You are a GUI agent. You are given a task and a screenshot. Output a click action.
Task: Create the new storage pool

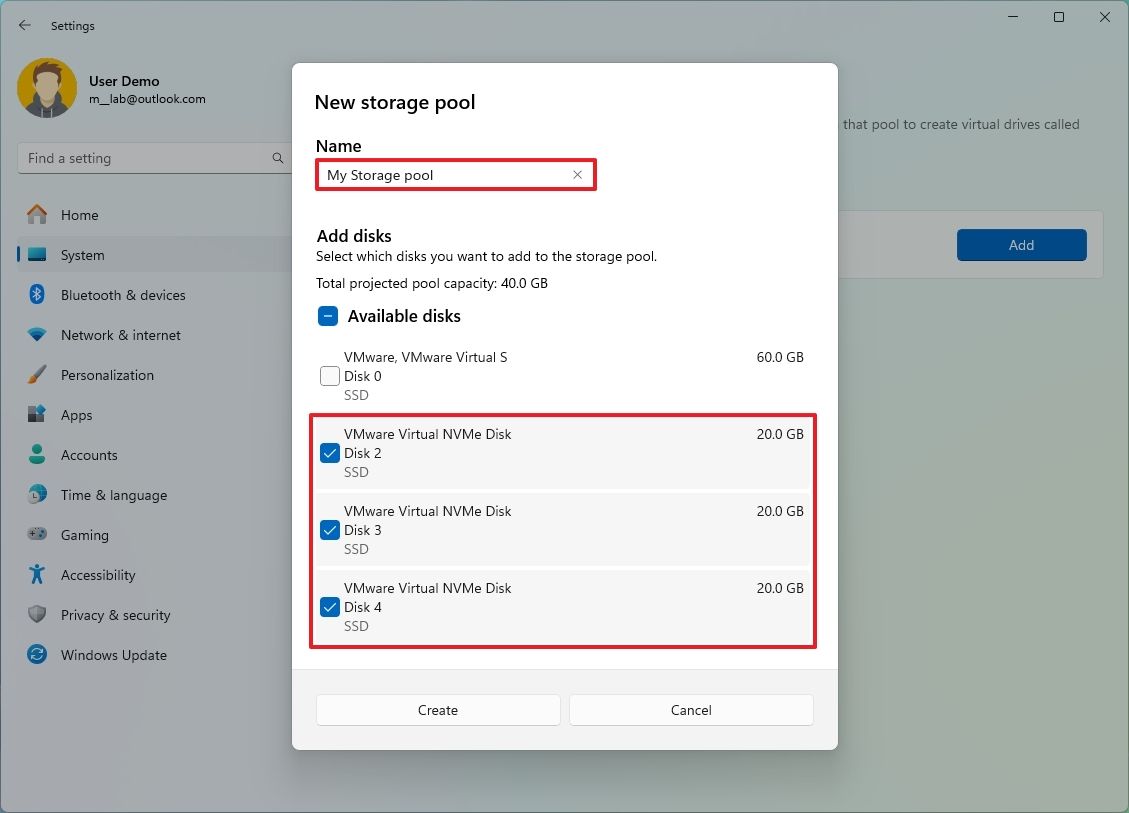[x=437, y=710]
